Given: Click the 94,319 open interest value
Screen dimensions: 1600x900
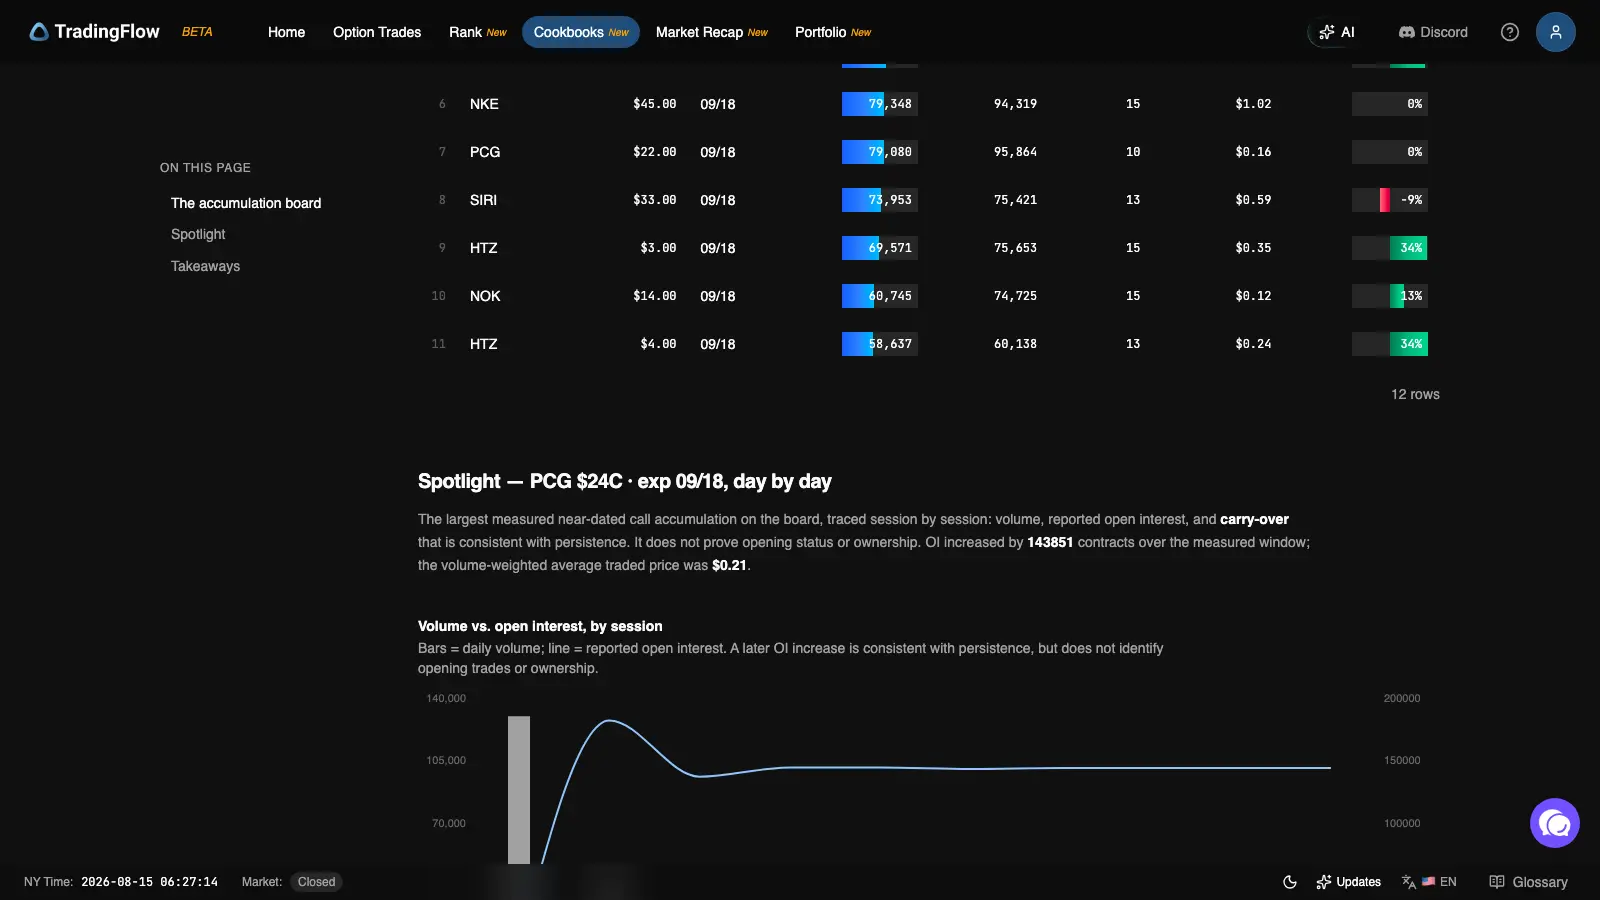Looking at the screenshot, I should point(1015,104).
